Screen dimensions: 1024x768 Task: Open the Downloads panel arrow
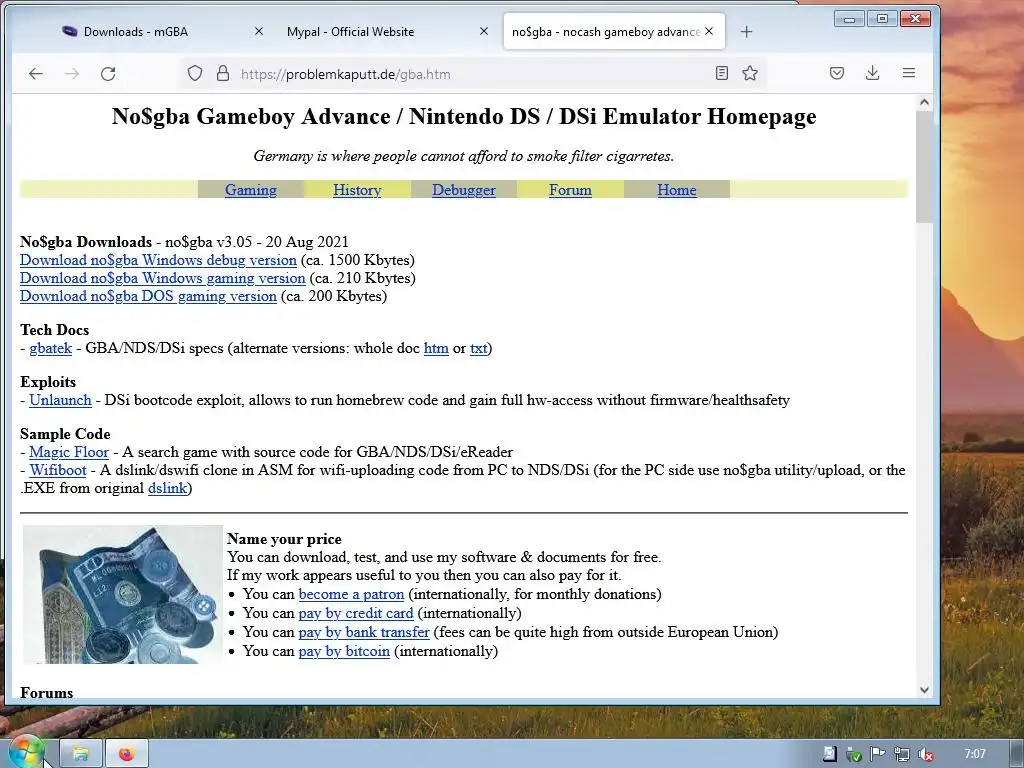tap(872, 73)
